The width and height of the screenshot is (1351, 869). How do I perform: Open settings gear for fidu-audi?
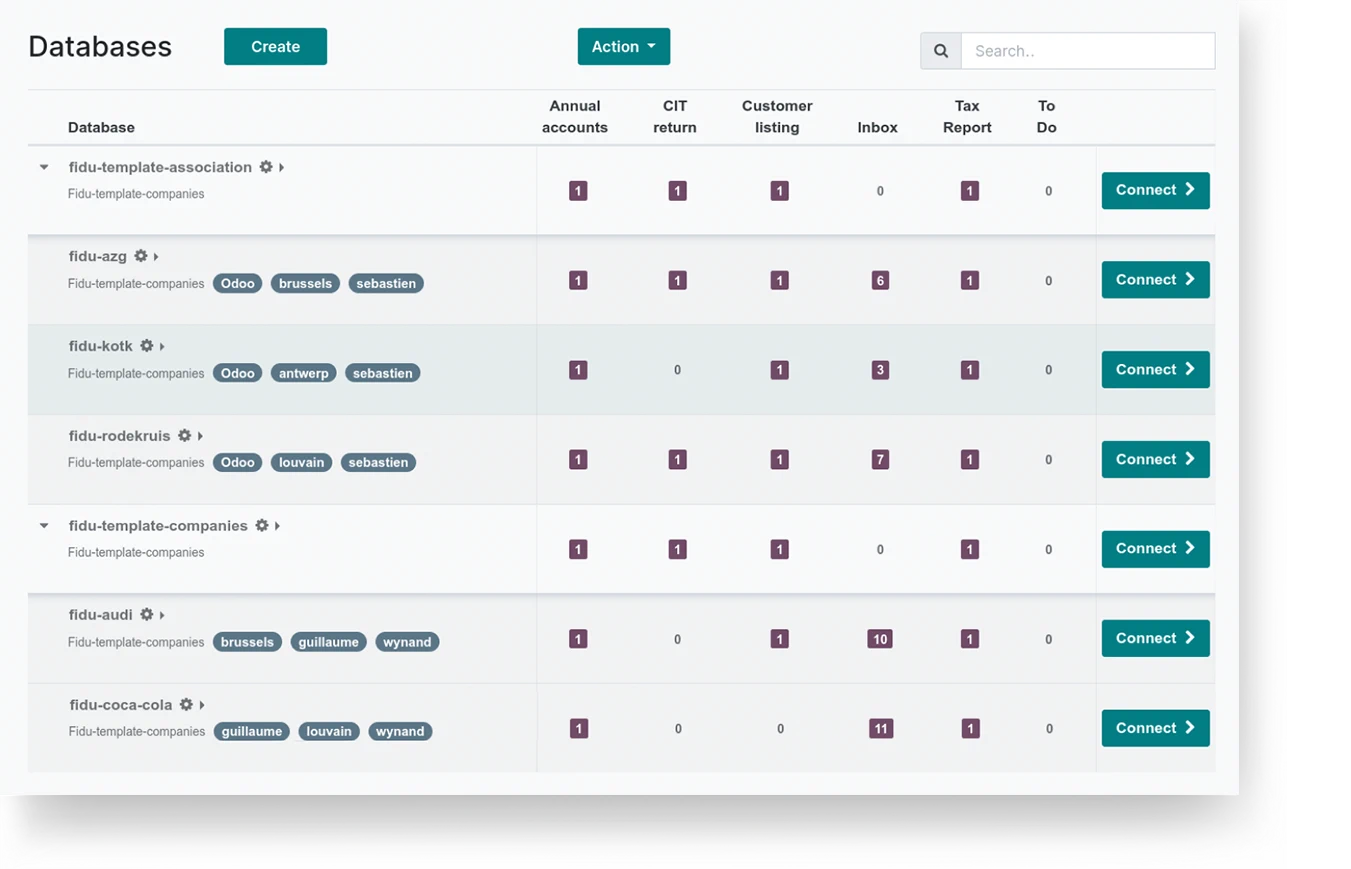(147, 615)
